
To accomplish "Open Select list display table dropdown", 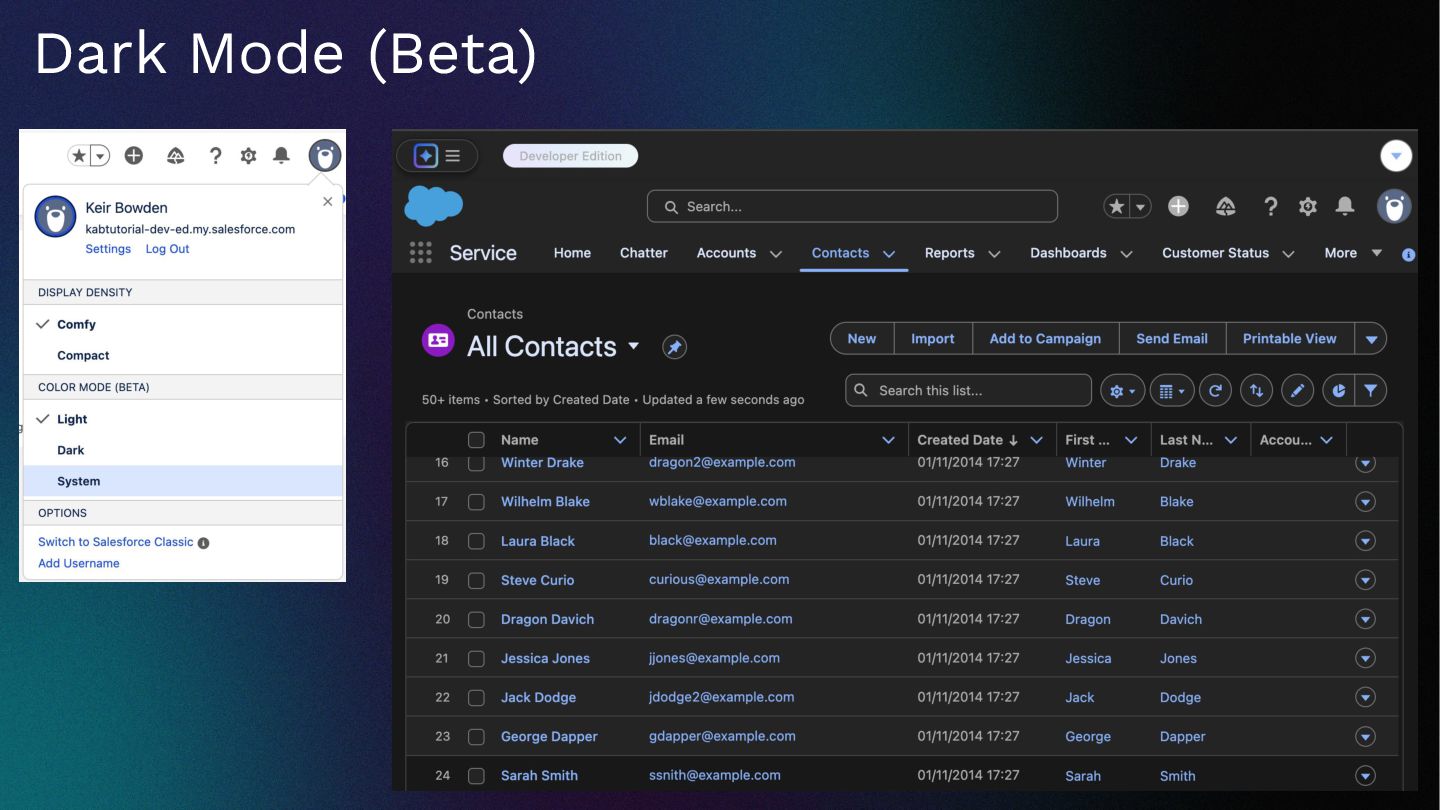I will pyautogui.click(x=1173, y=390).
